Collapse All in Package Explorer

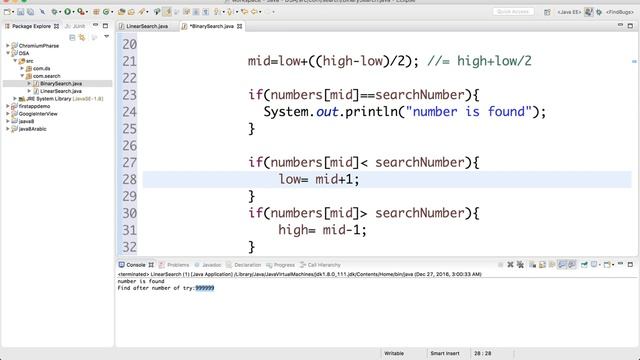(72, 38)
